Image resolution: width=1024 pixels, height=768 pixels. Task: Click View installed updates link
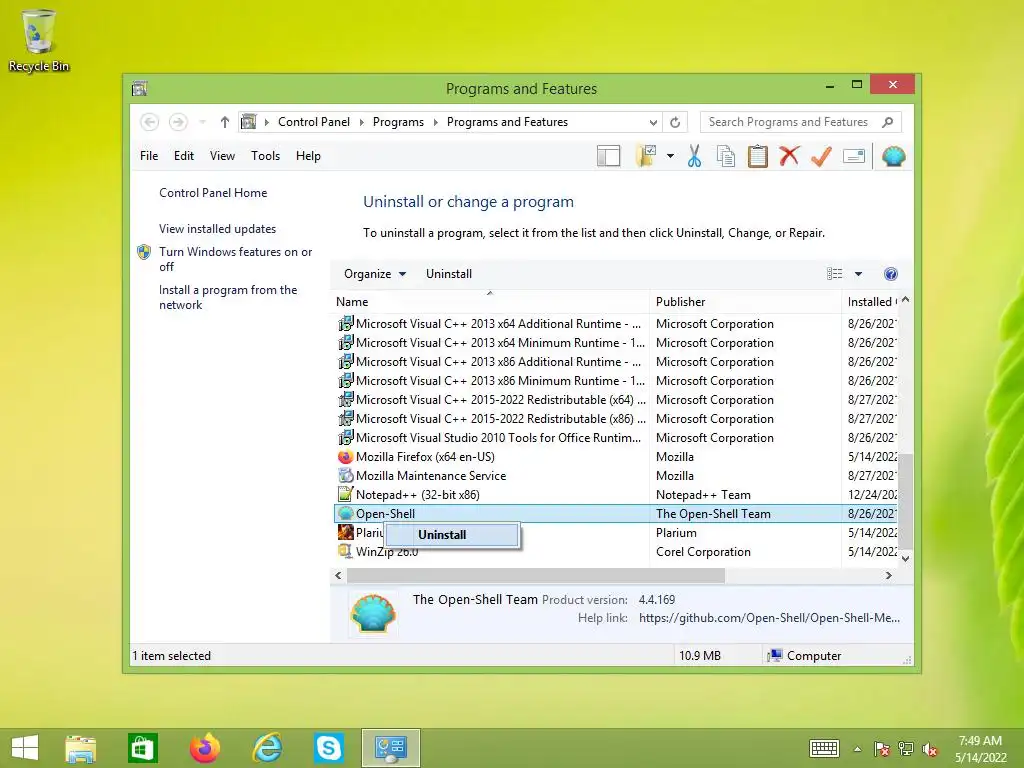click(217, 229)
